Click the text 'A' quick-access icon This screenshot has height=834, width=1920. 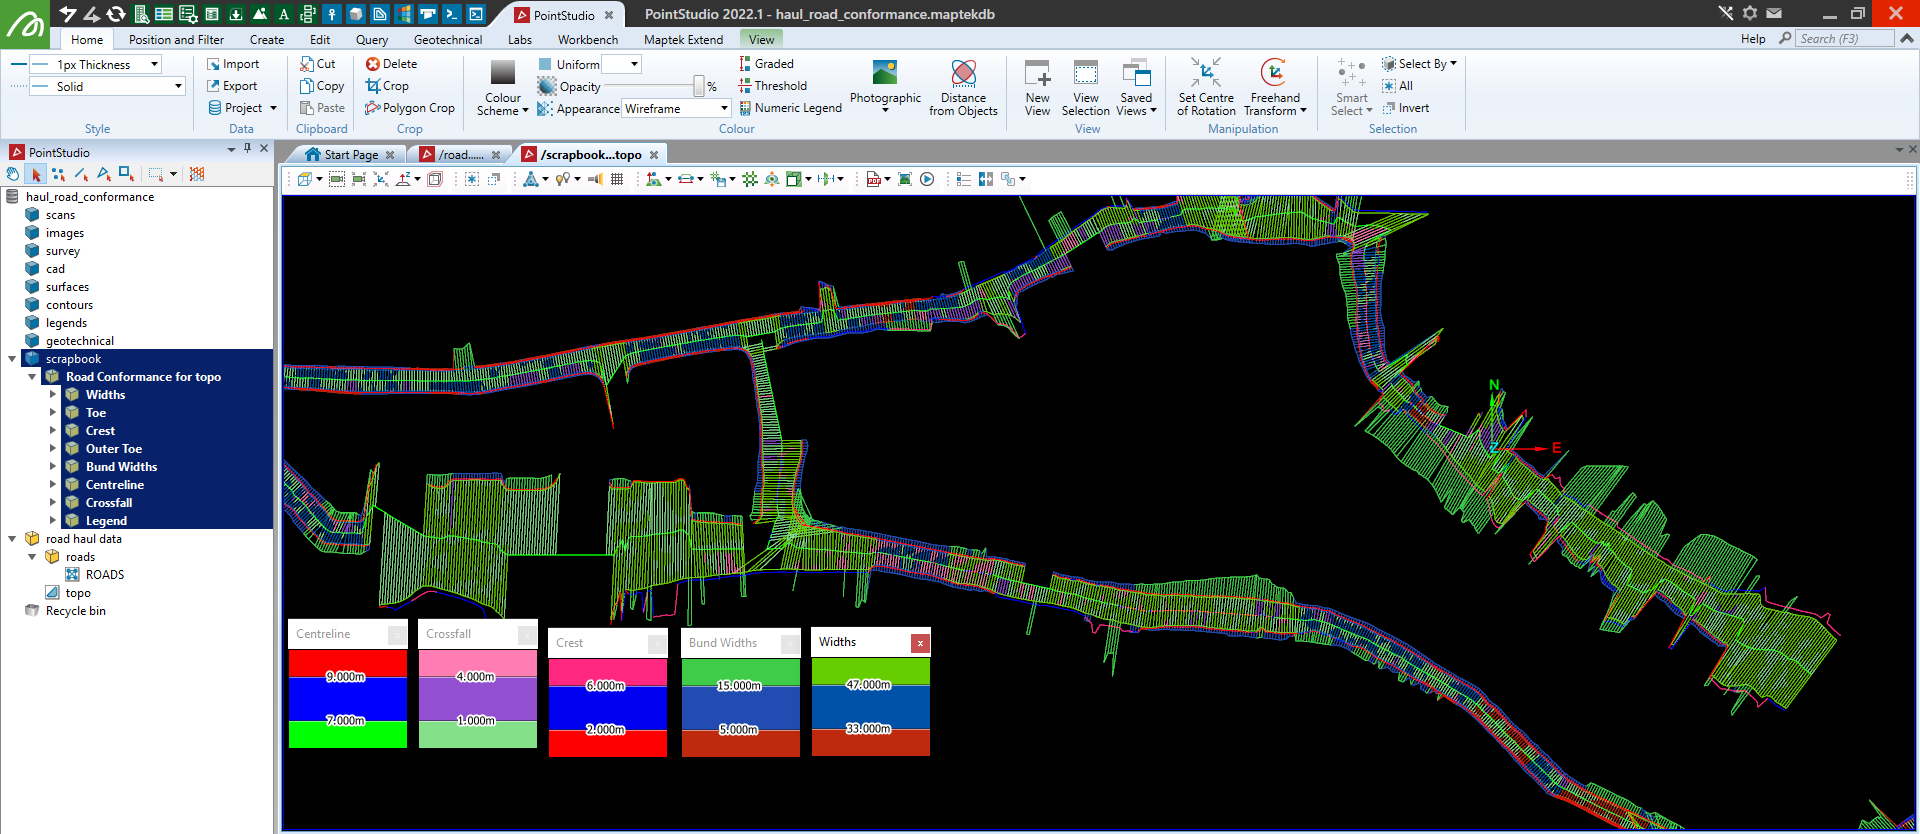(284, 14)
